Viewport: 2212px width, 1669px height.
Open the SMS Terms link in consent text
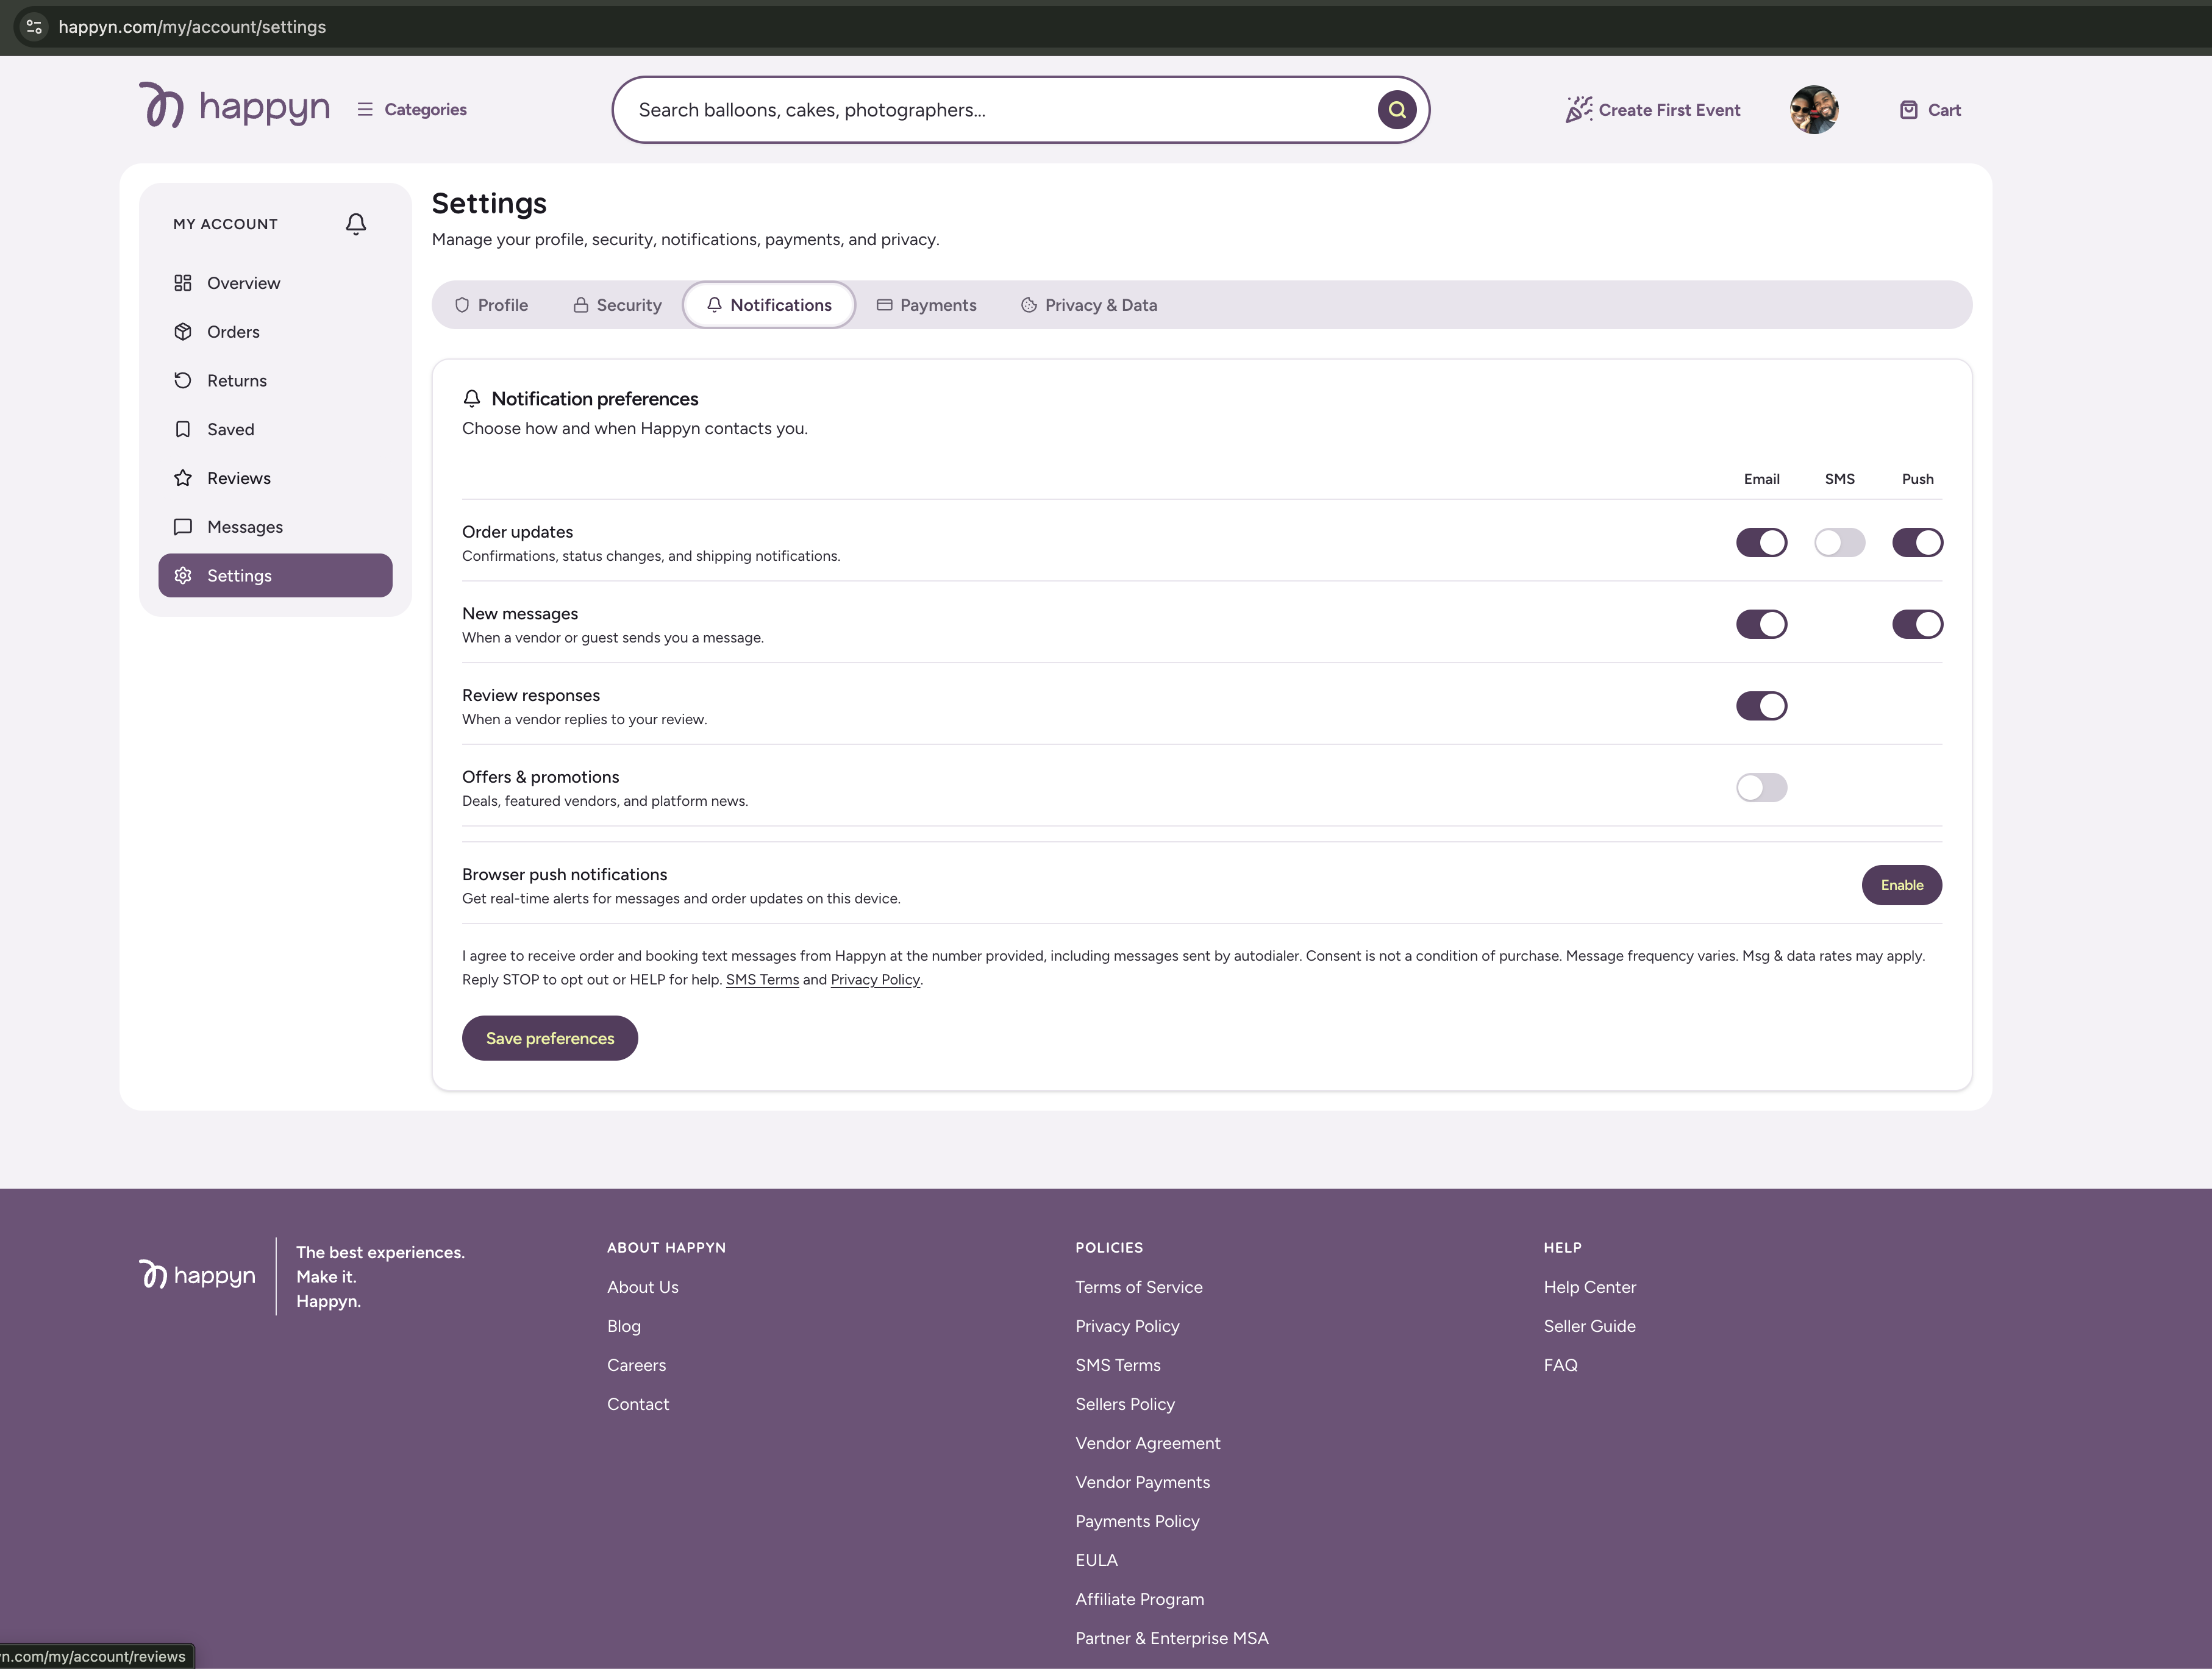[762, 980]
